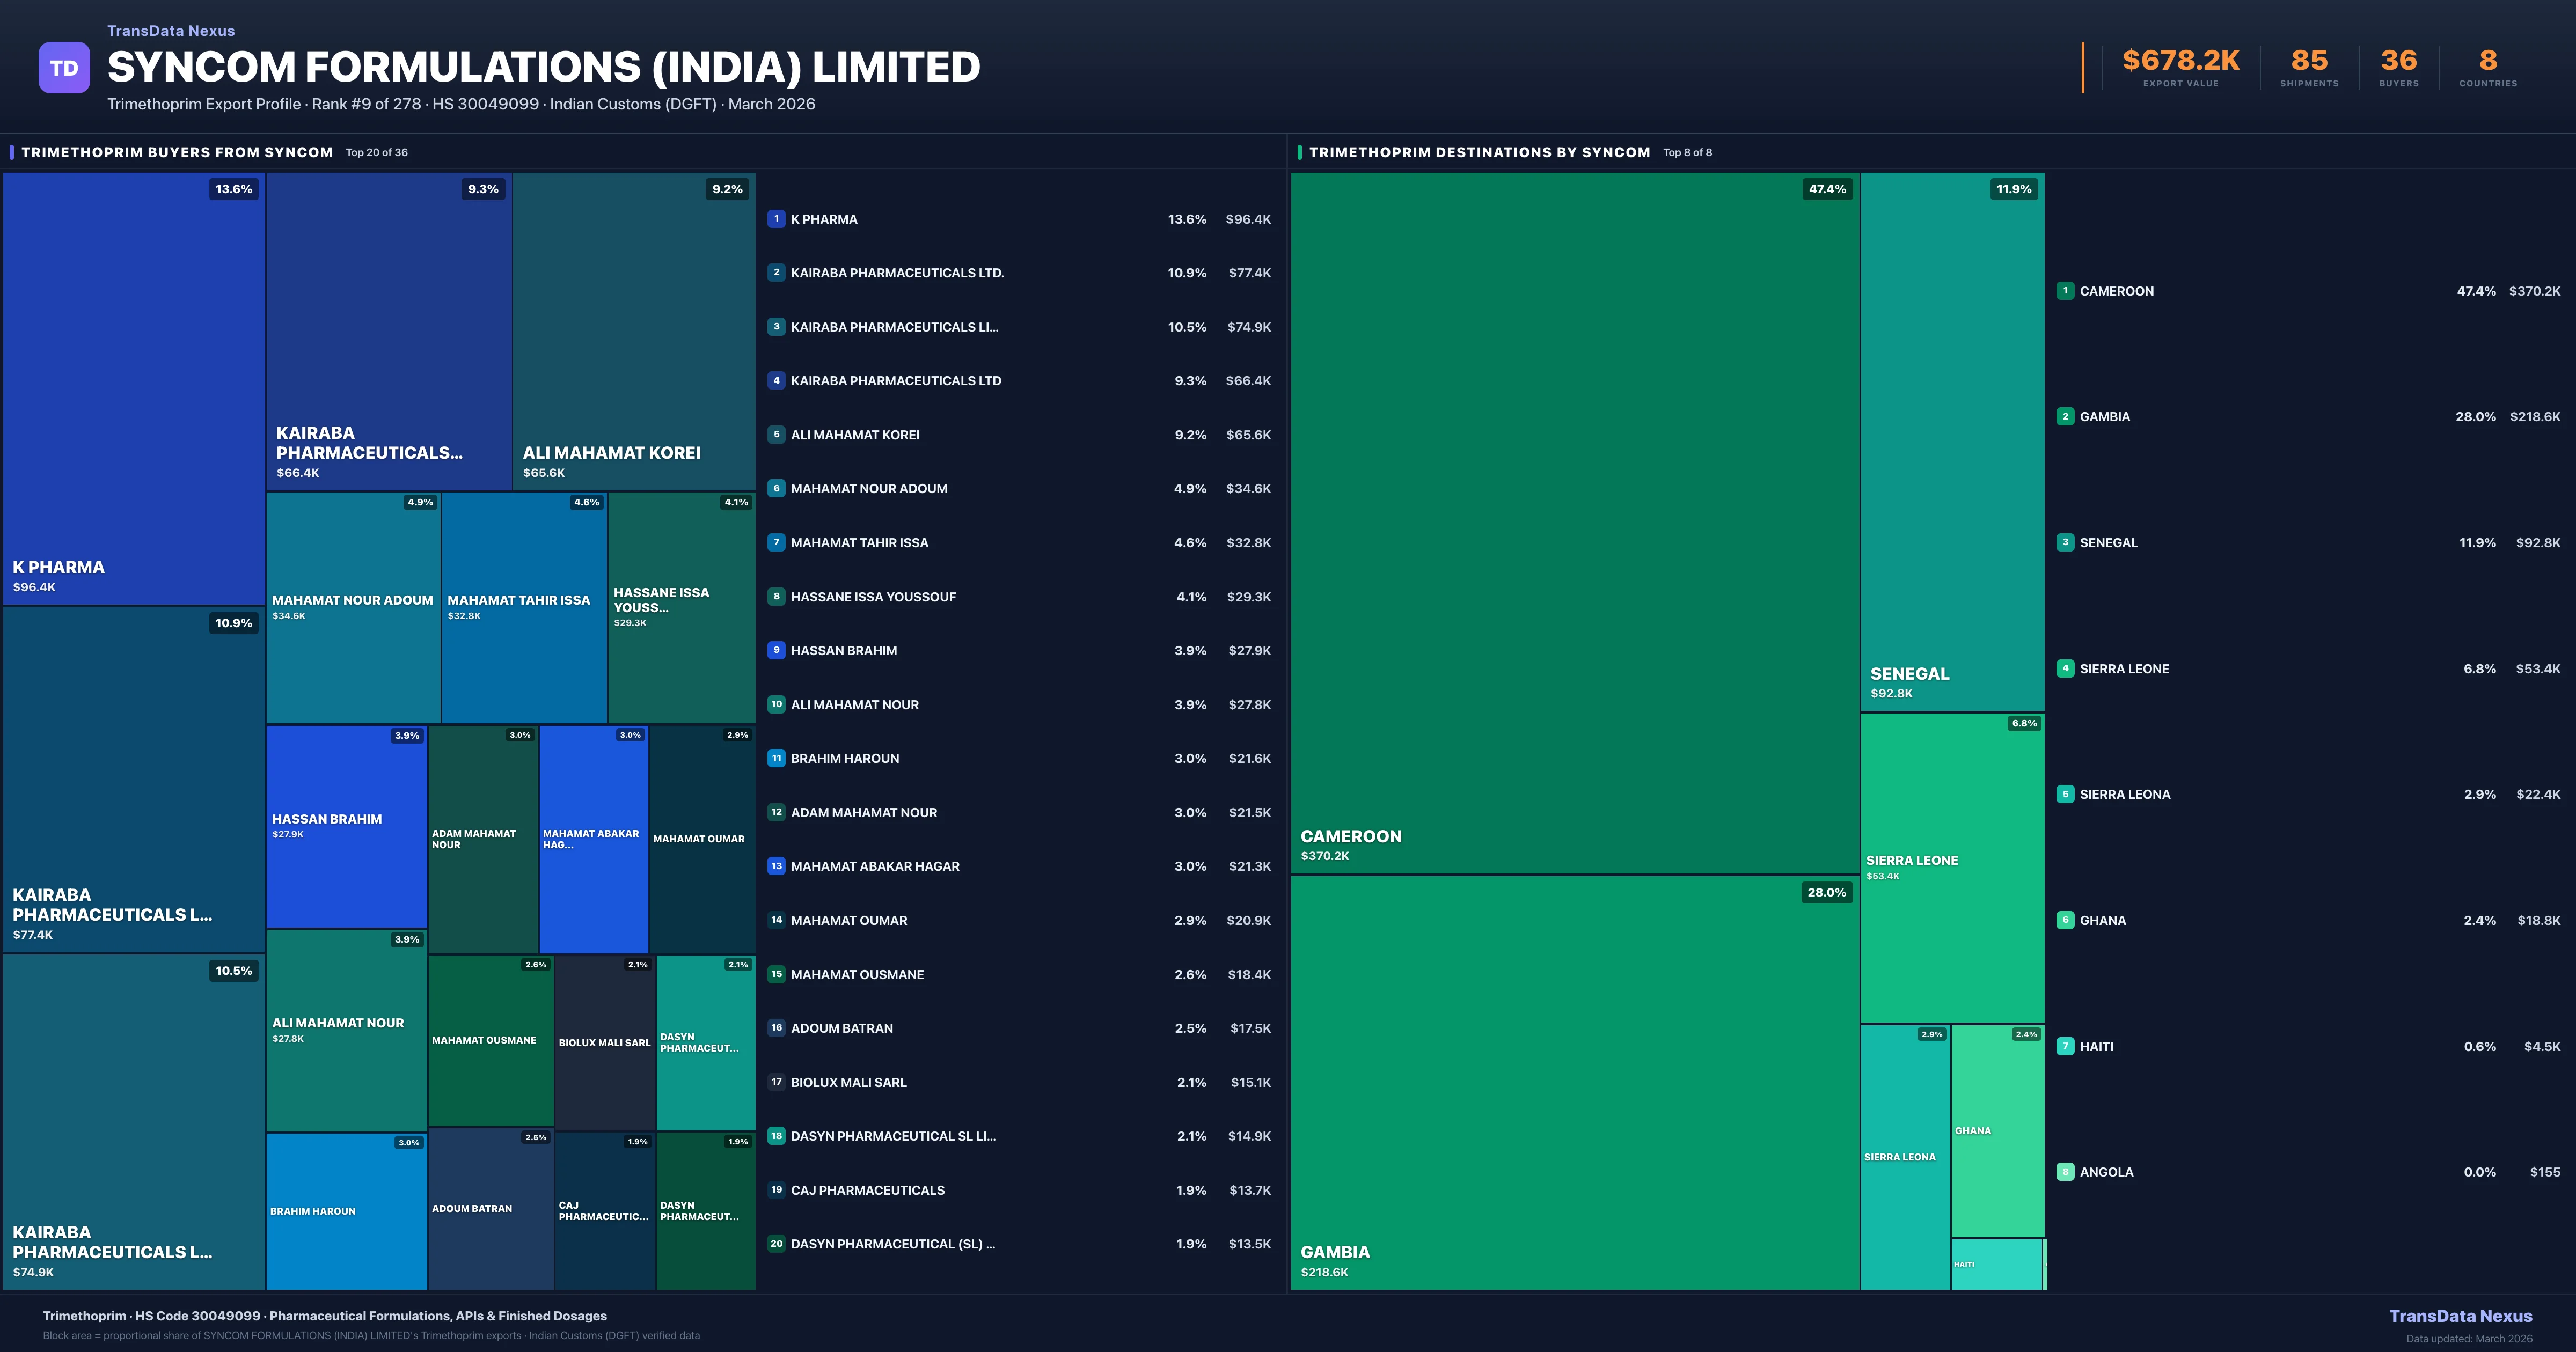Click rank 7 badge beside HAITI

(2065, 1046)
